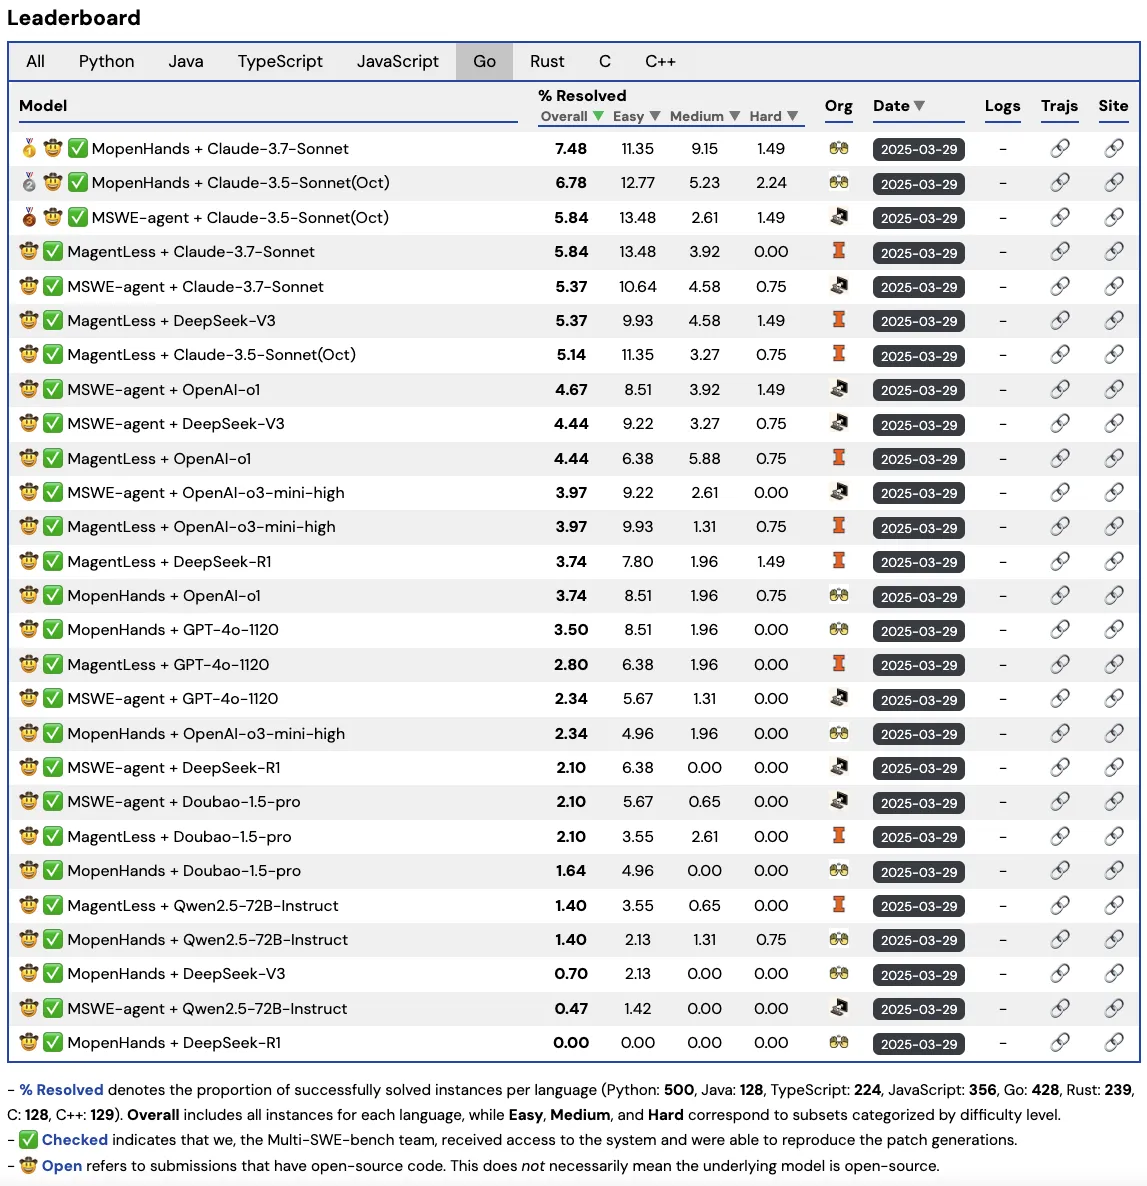Open Site link for MSWE-agent + OpenAI-o3-mini-high
The width and height of the screenshot is (1147, 1186).
[x=1113, y=492]
